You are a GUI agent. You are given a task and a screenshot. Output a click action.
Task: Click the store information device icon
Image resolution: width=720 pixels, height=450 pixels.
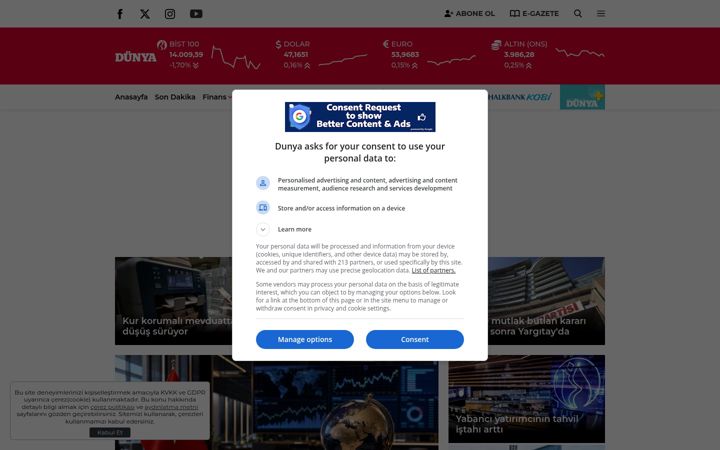pos(263,208)
